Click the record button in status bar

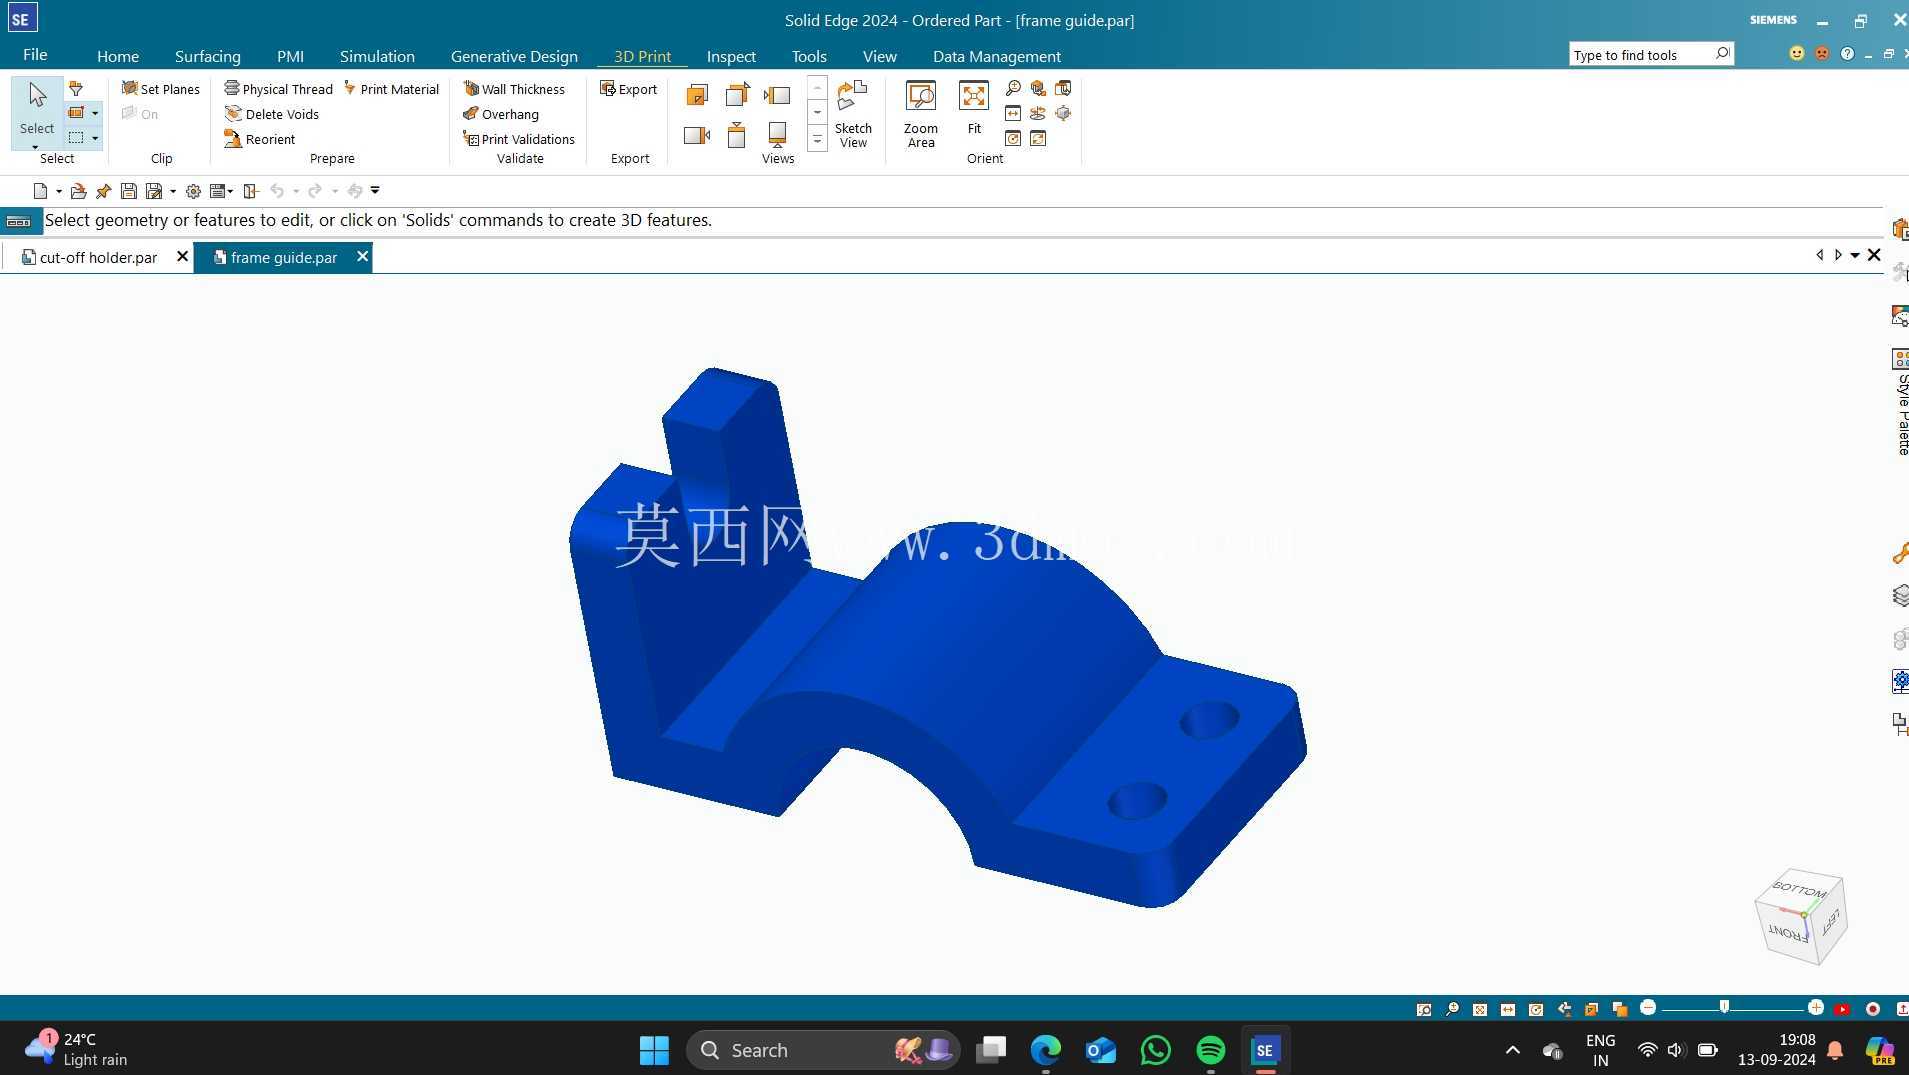tap(1873, 1009)
